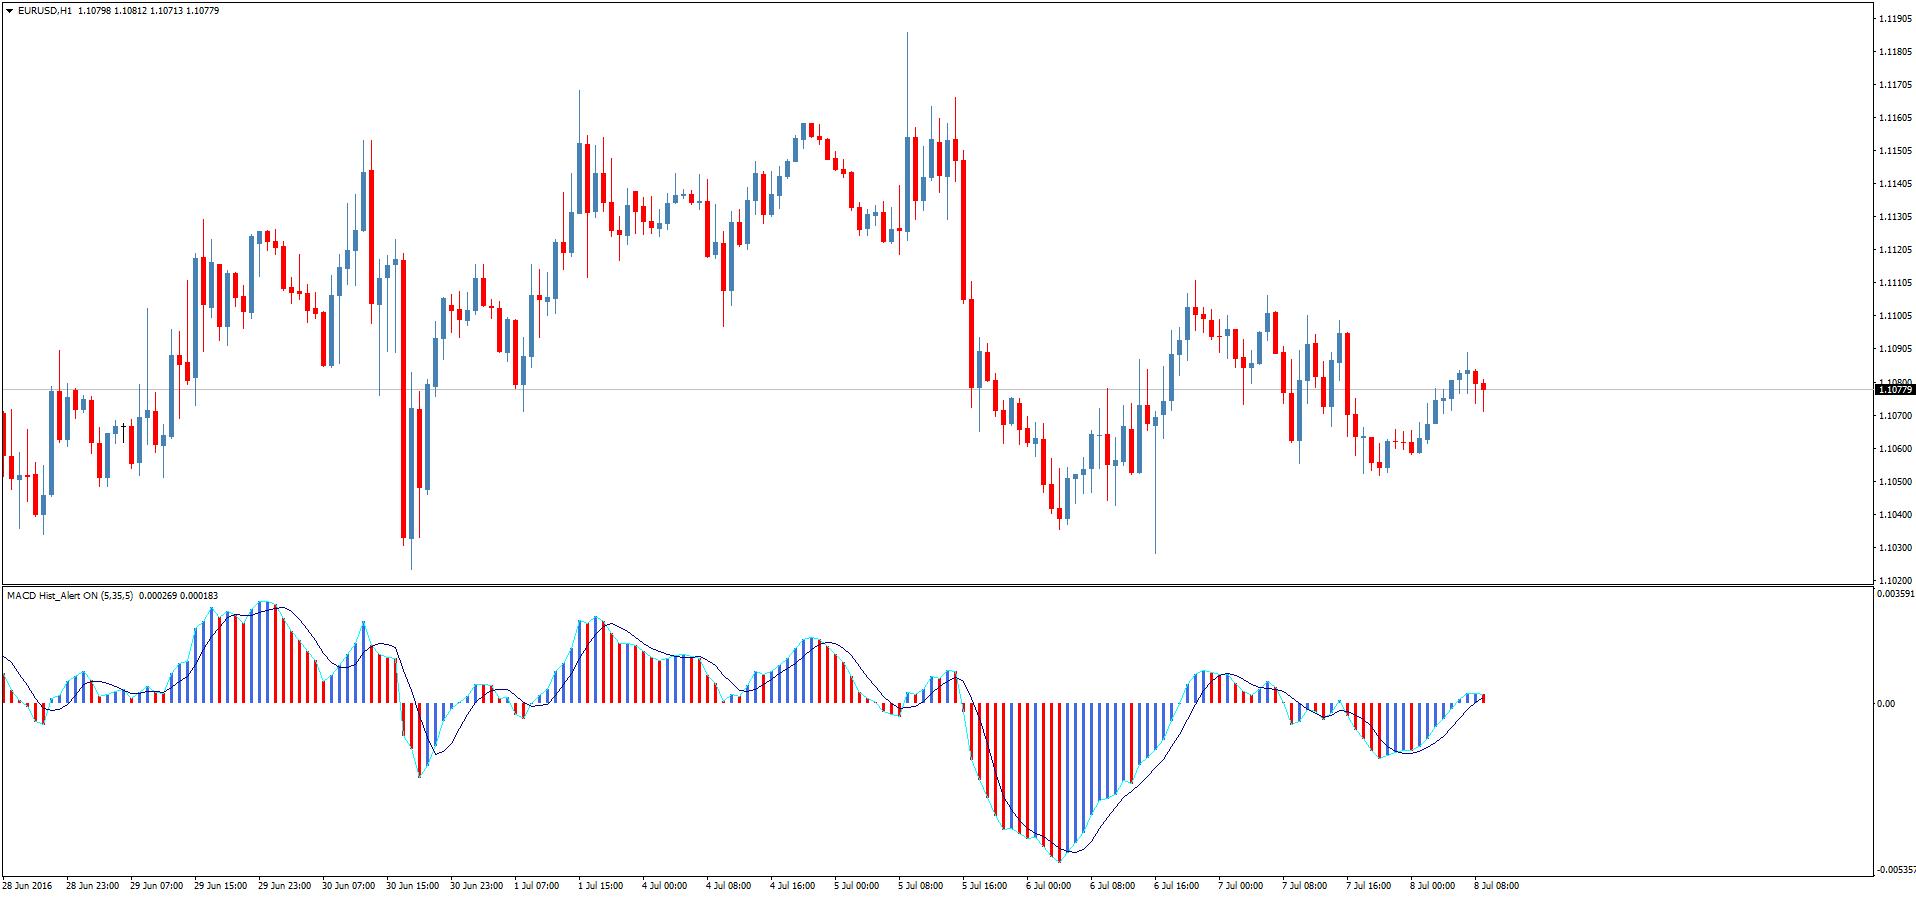Click the EURUSD,H1 chart symbol label
Viewport: 1916px width, 897px height.
click(x=44, y=11)
